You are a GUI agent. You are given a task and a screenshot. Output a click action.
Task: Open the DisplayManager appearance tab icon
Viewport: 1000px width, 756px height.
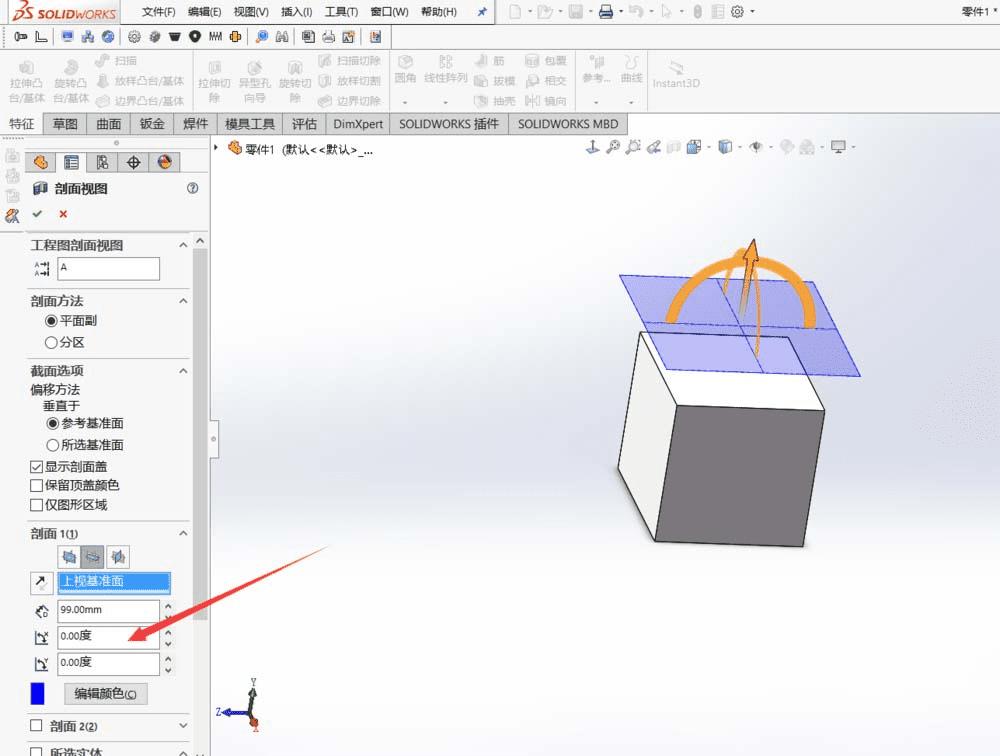click(165, 163)
